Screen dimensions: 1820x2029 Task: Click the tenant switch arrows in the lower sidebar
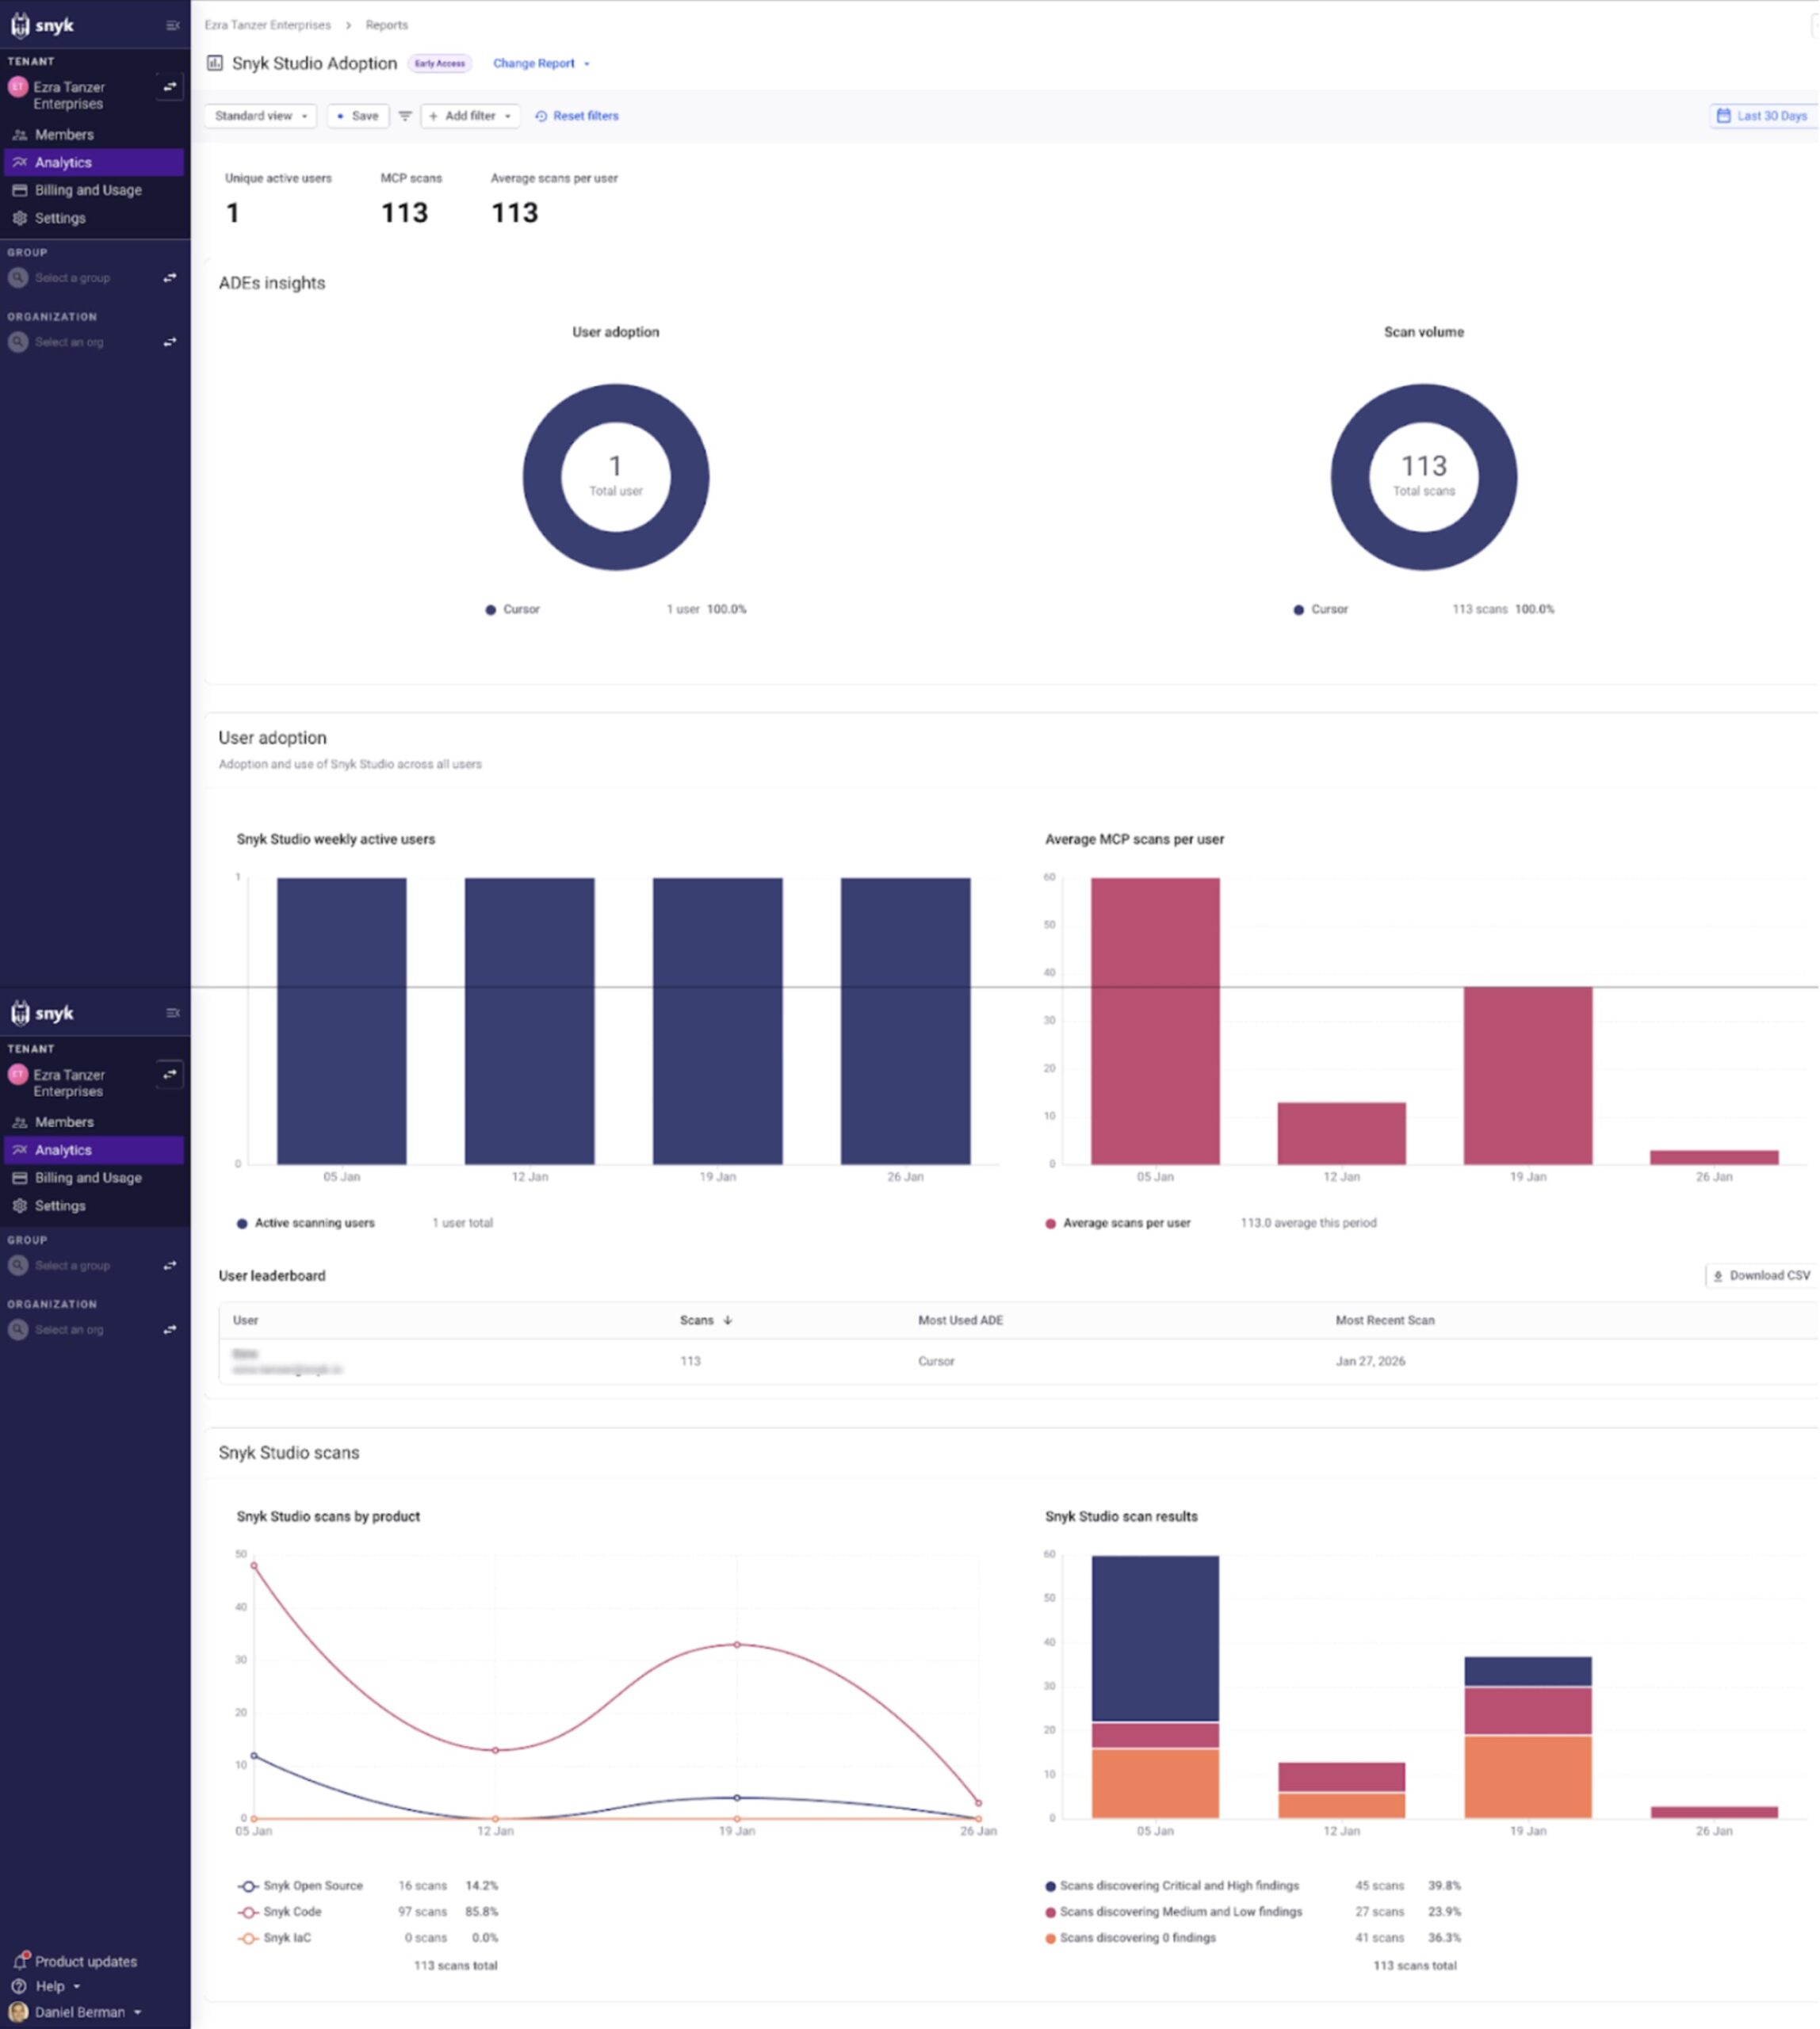click(170, 1075)
